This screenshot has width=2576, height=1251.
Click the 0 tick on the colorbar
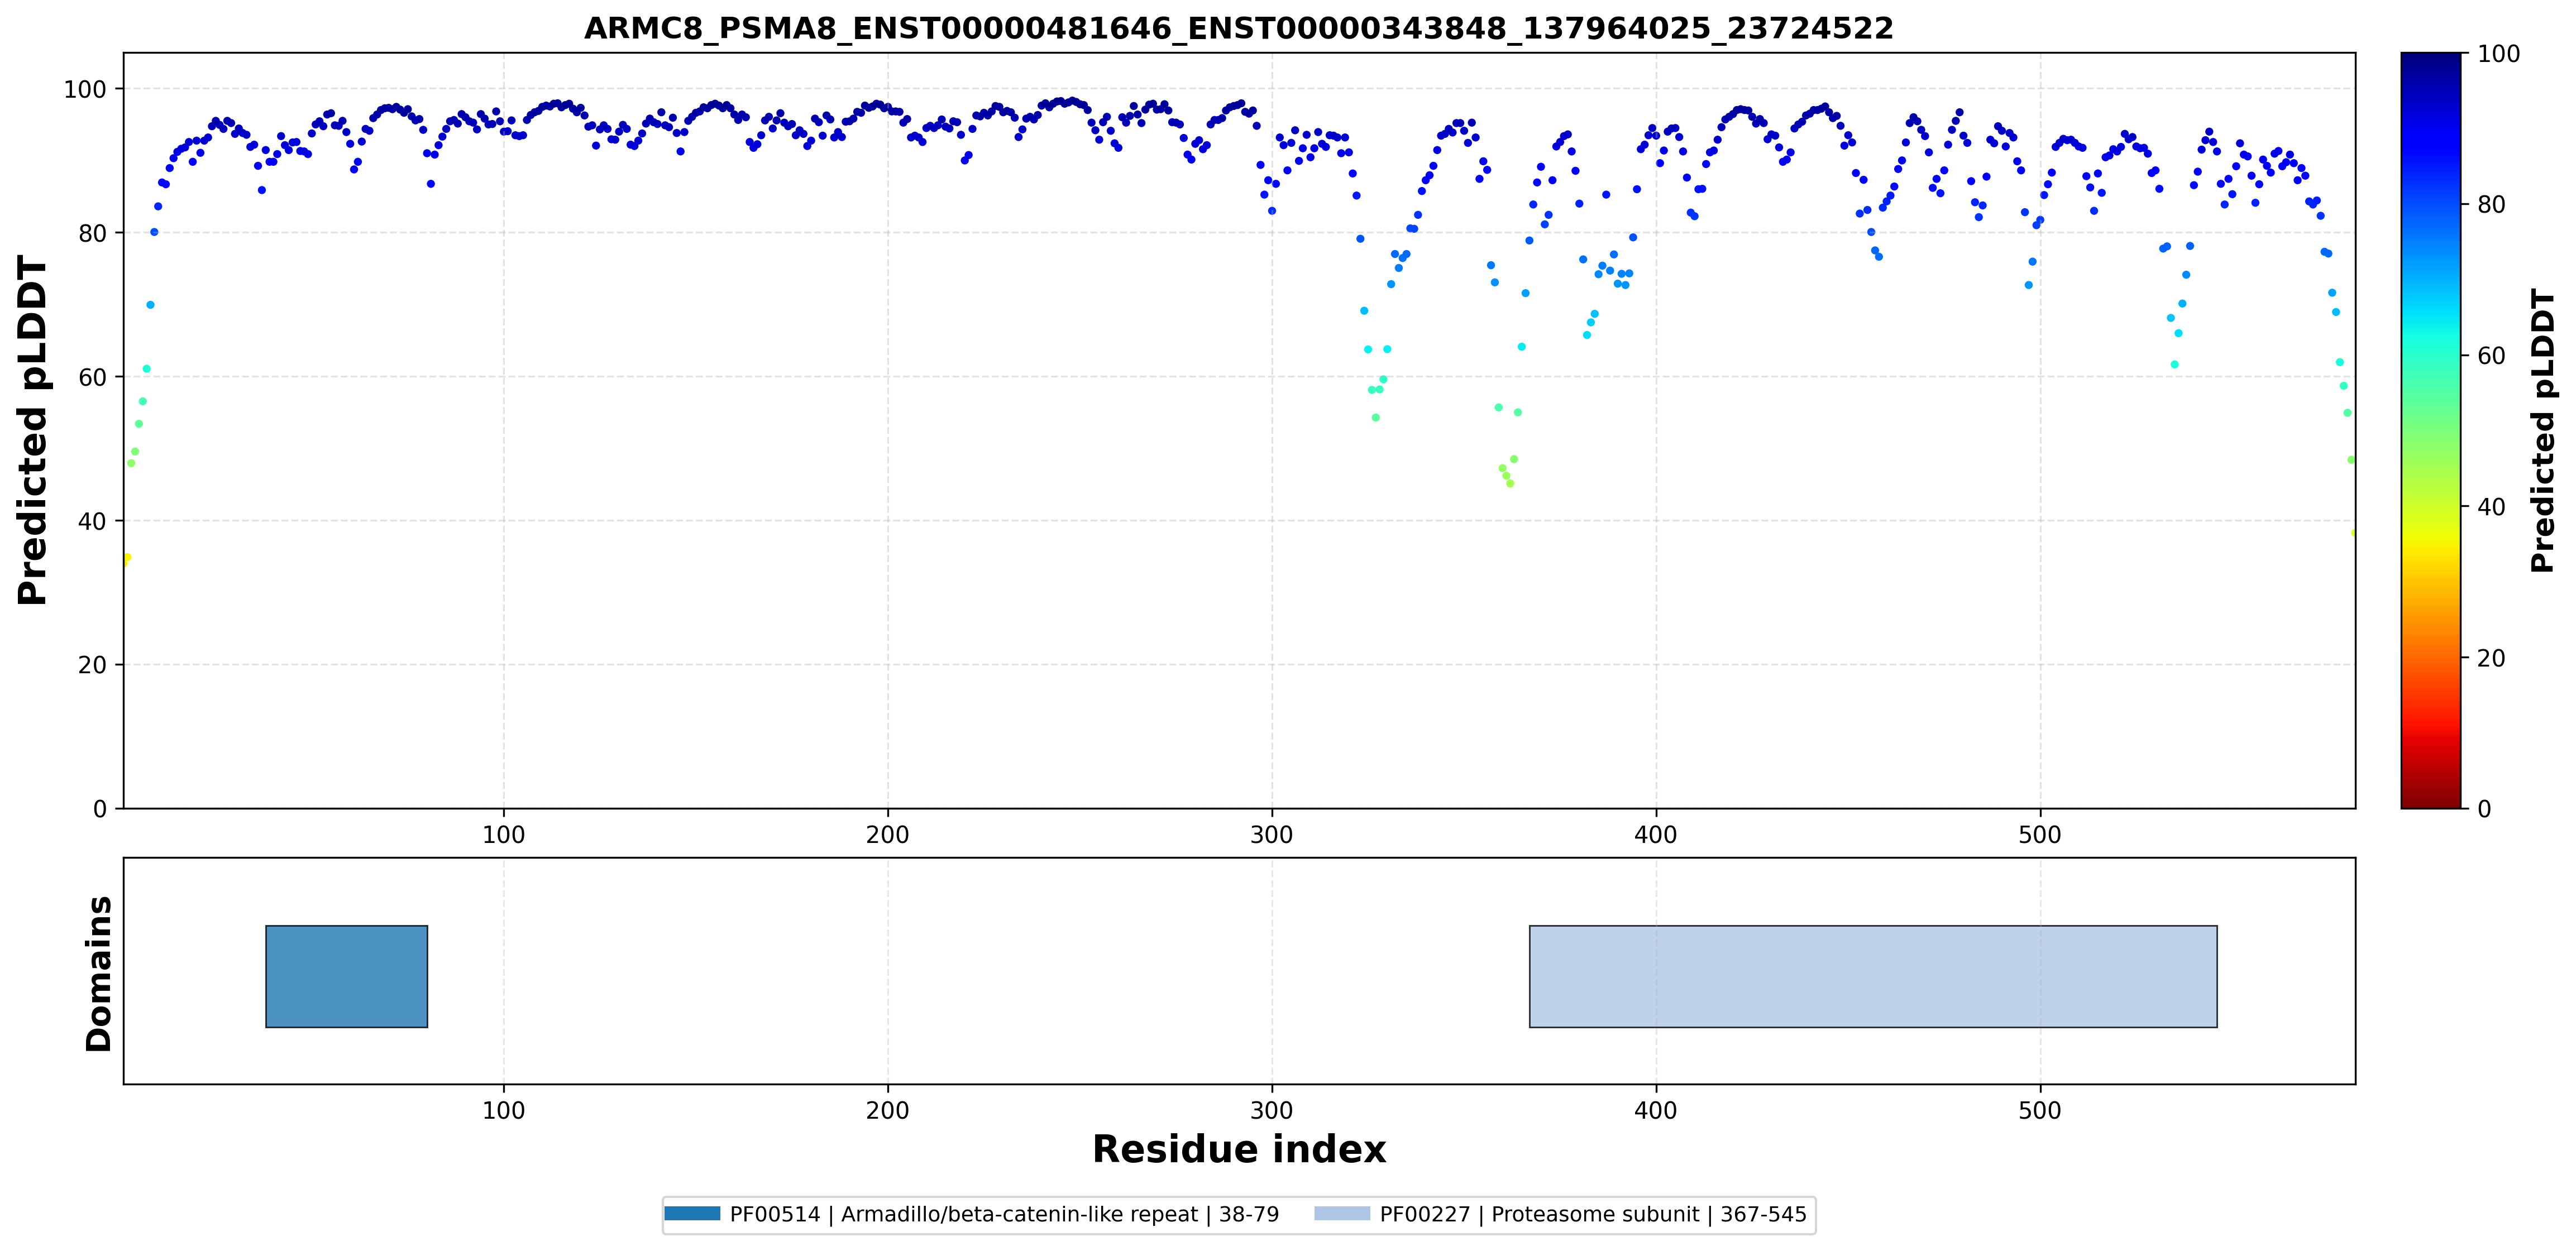coord(2484,809)
